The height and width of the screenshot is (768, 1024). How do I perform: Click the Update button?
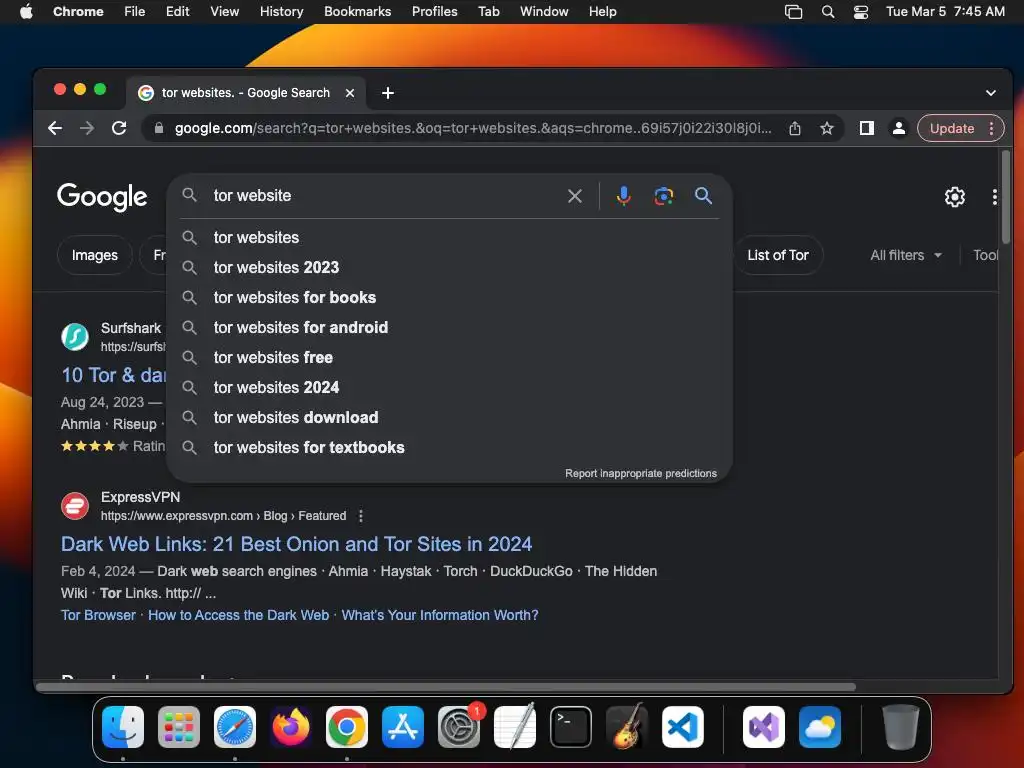(x=952, y=128)
